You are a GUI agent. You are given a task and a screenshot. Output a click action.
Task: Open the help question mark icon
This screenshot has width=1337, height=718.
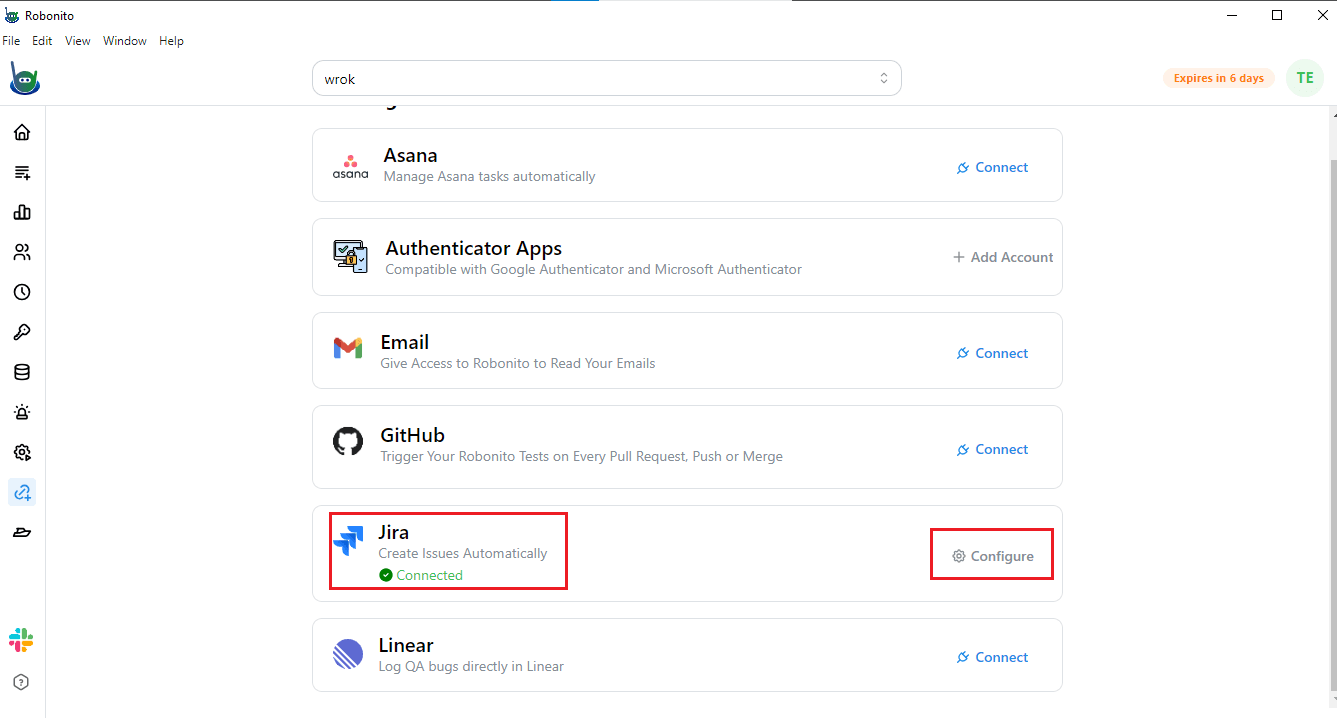click(21, 682)
